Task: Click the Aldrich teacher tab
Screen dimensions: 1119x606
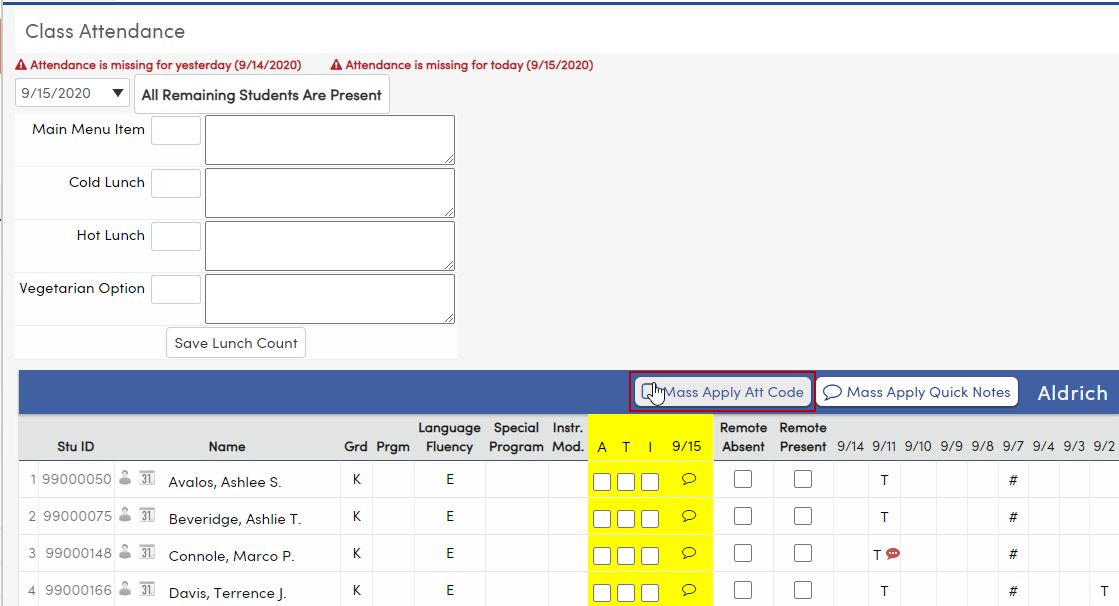Action: 1072,392
